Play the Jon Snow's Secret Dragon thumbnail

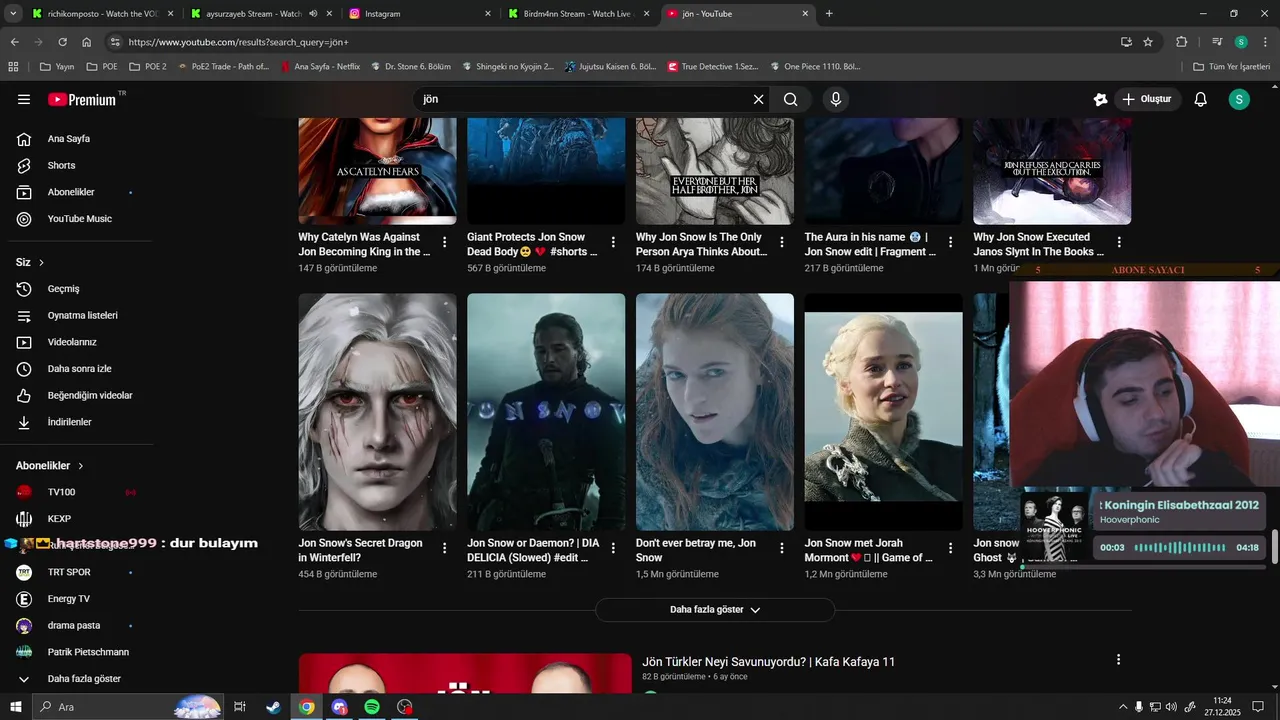point(377,412)
